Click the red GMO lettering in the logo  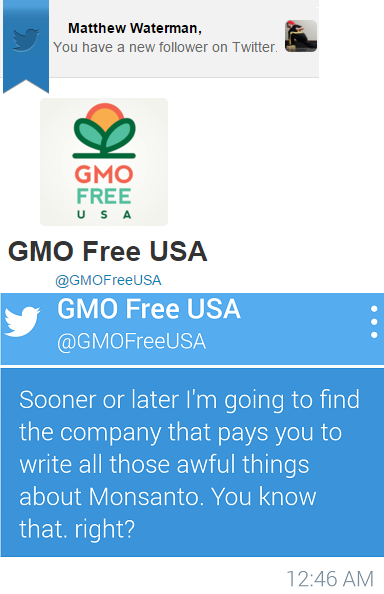tap(104, 175)
